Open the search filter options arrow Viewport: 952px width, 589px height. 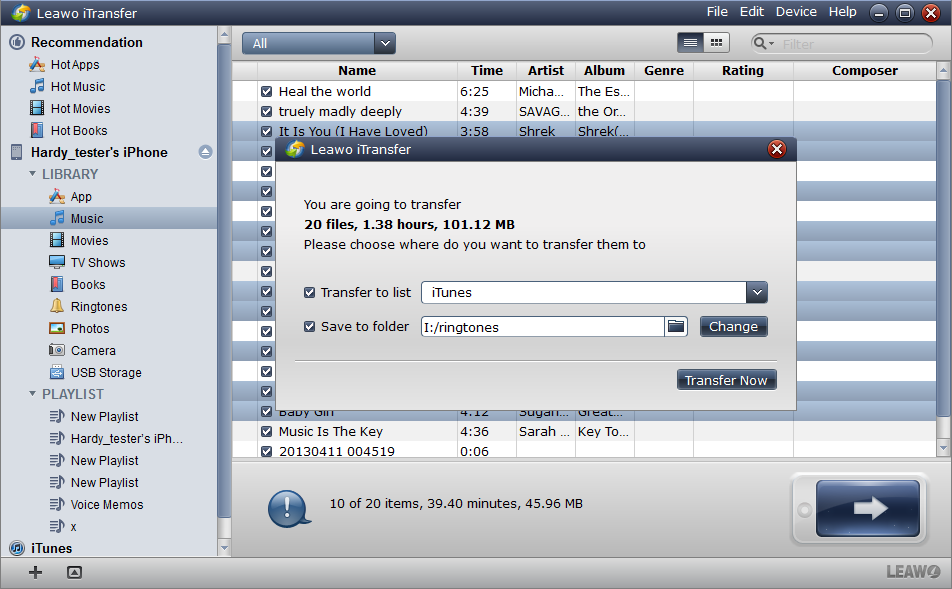[772, 44]
